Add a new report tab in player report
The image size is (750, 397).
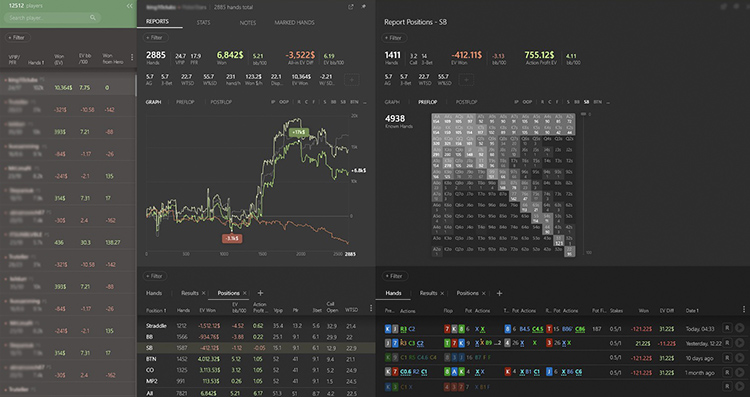pyautogui.click(x=260, y=293)
